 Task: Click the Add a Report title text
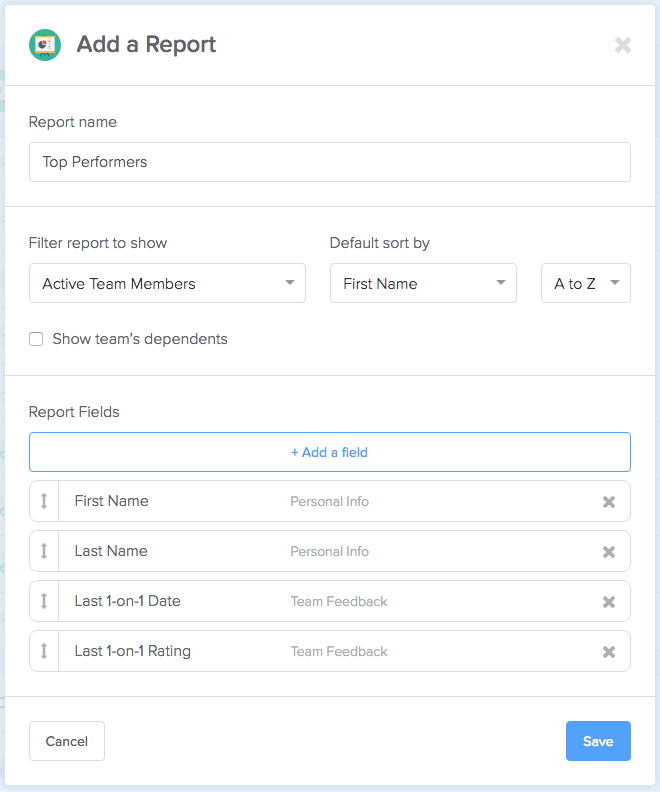pyautogui.click(x=146, y=44)
